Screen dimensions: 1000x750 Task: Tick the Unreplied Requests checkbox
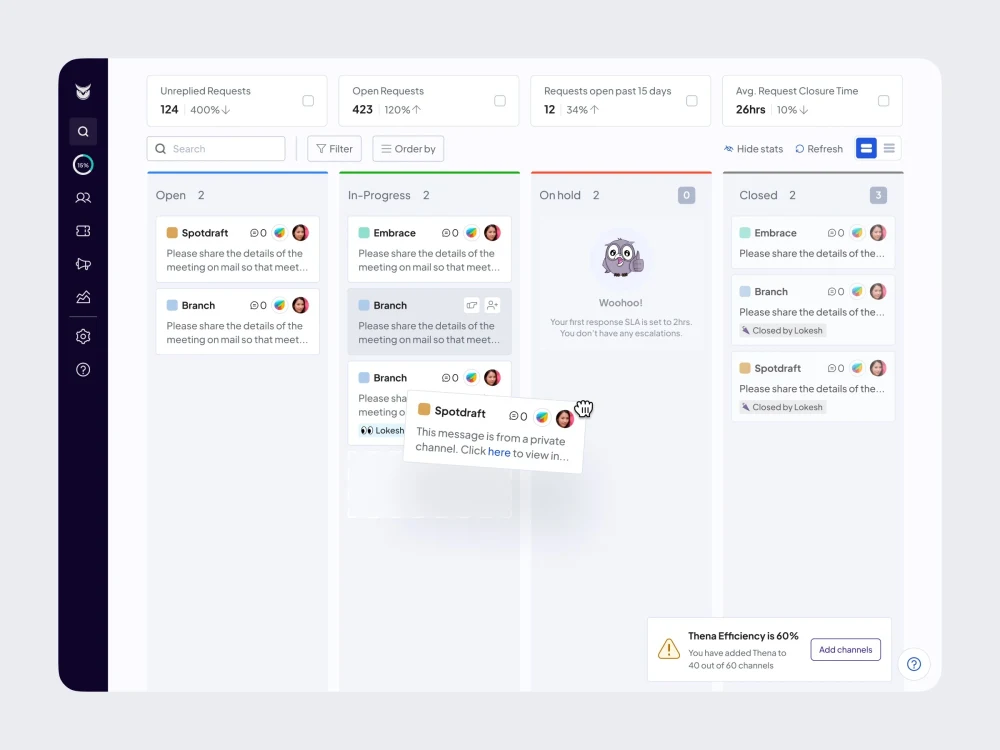click(x=308, y=101)
